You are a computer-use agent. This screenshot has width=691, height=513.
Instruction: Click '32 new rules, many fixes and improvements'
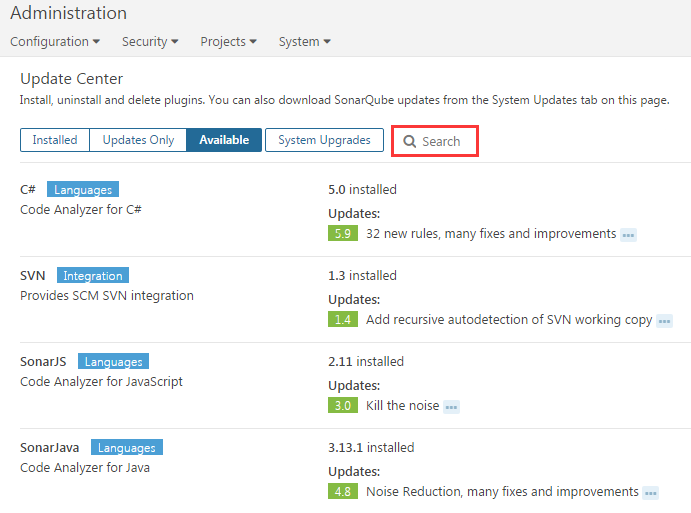pyautogui.click(x=491, y=234)
